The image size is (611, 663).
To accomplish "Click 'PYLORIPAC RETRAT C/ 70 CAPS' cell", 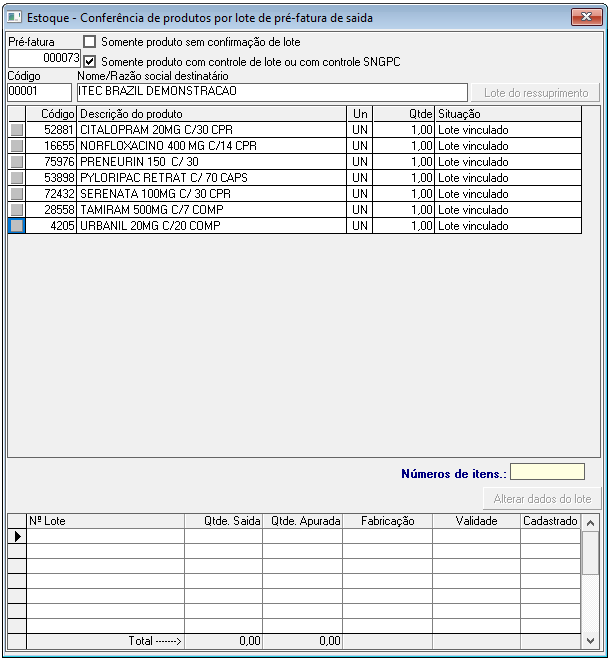I will click(x=211, y=178).
